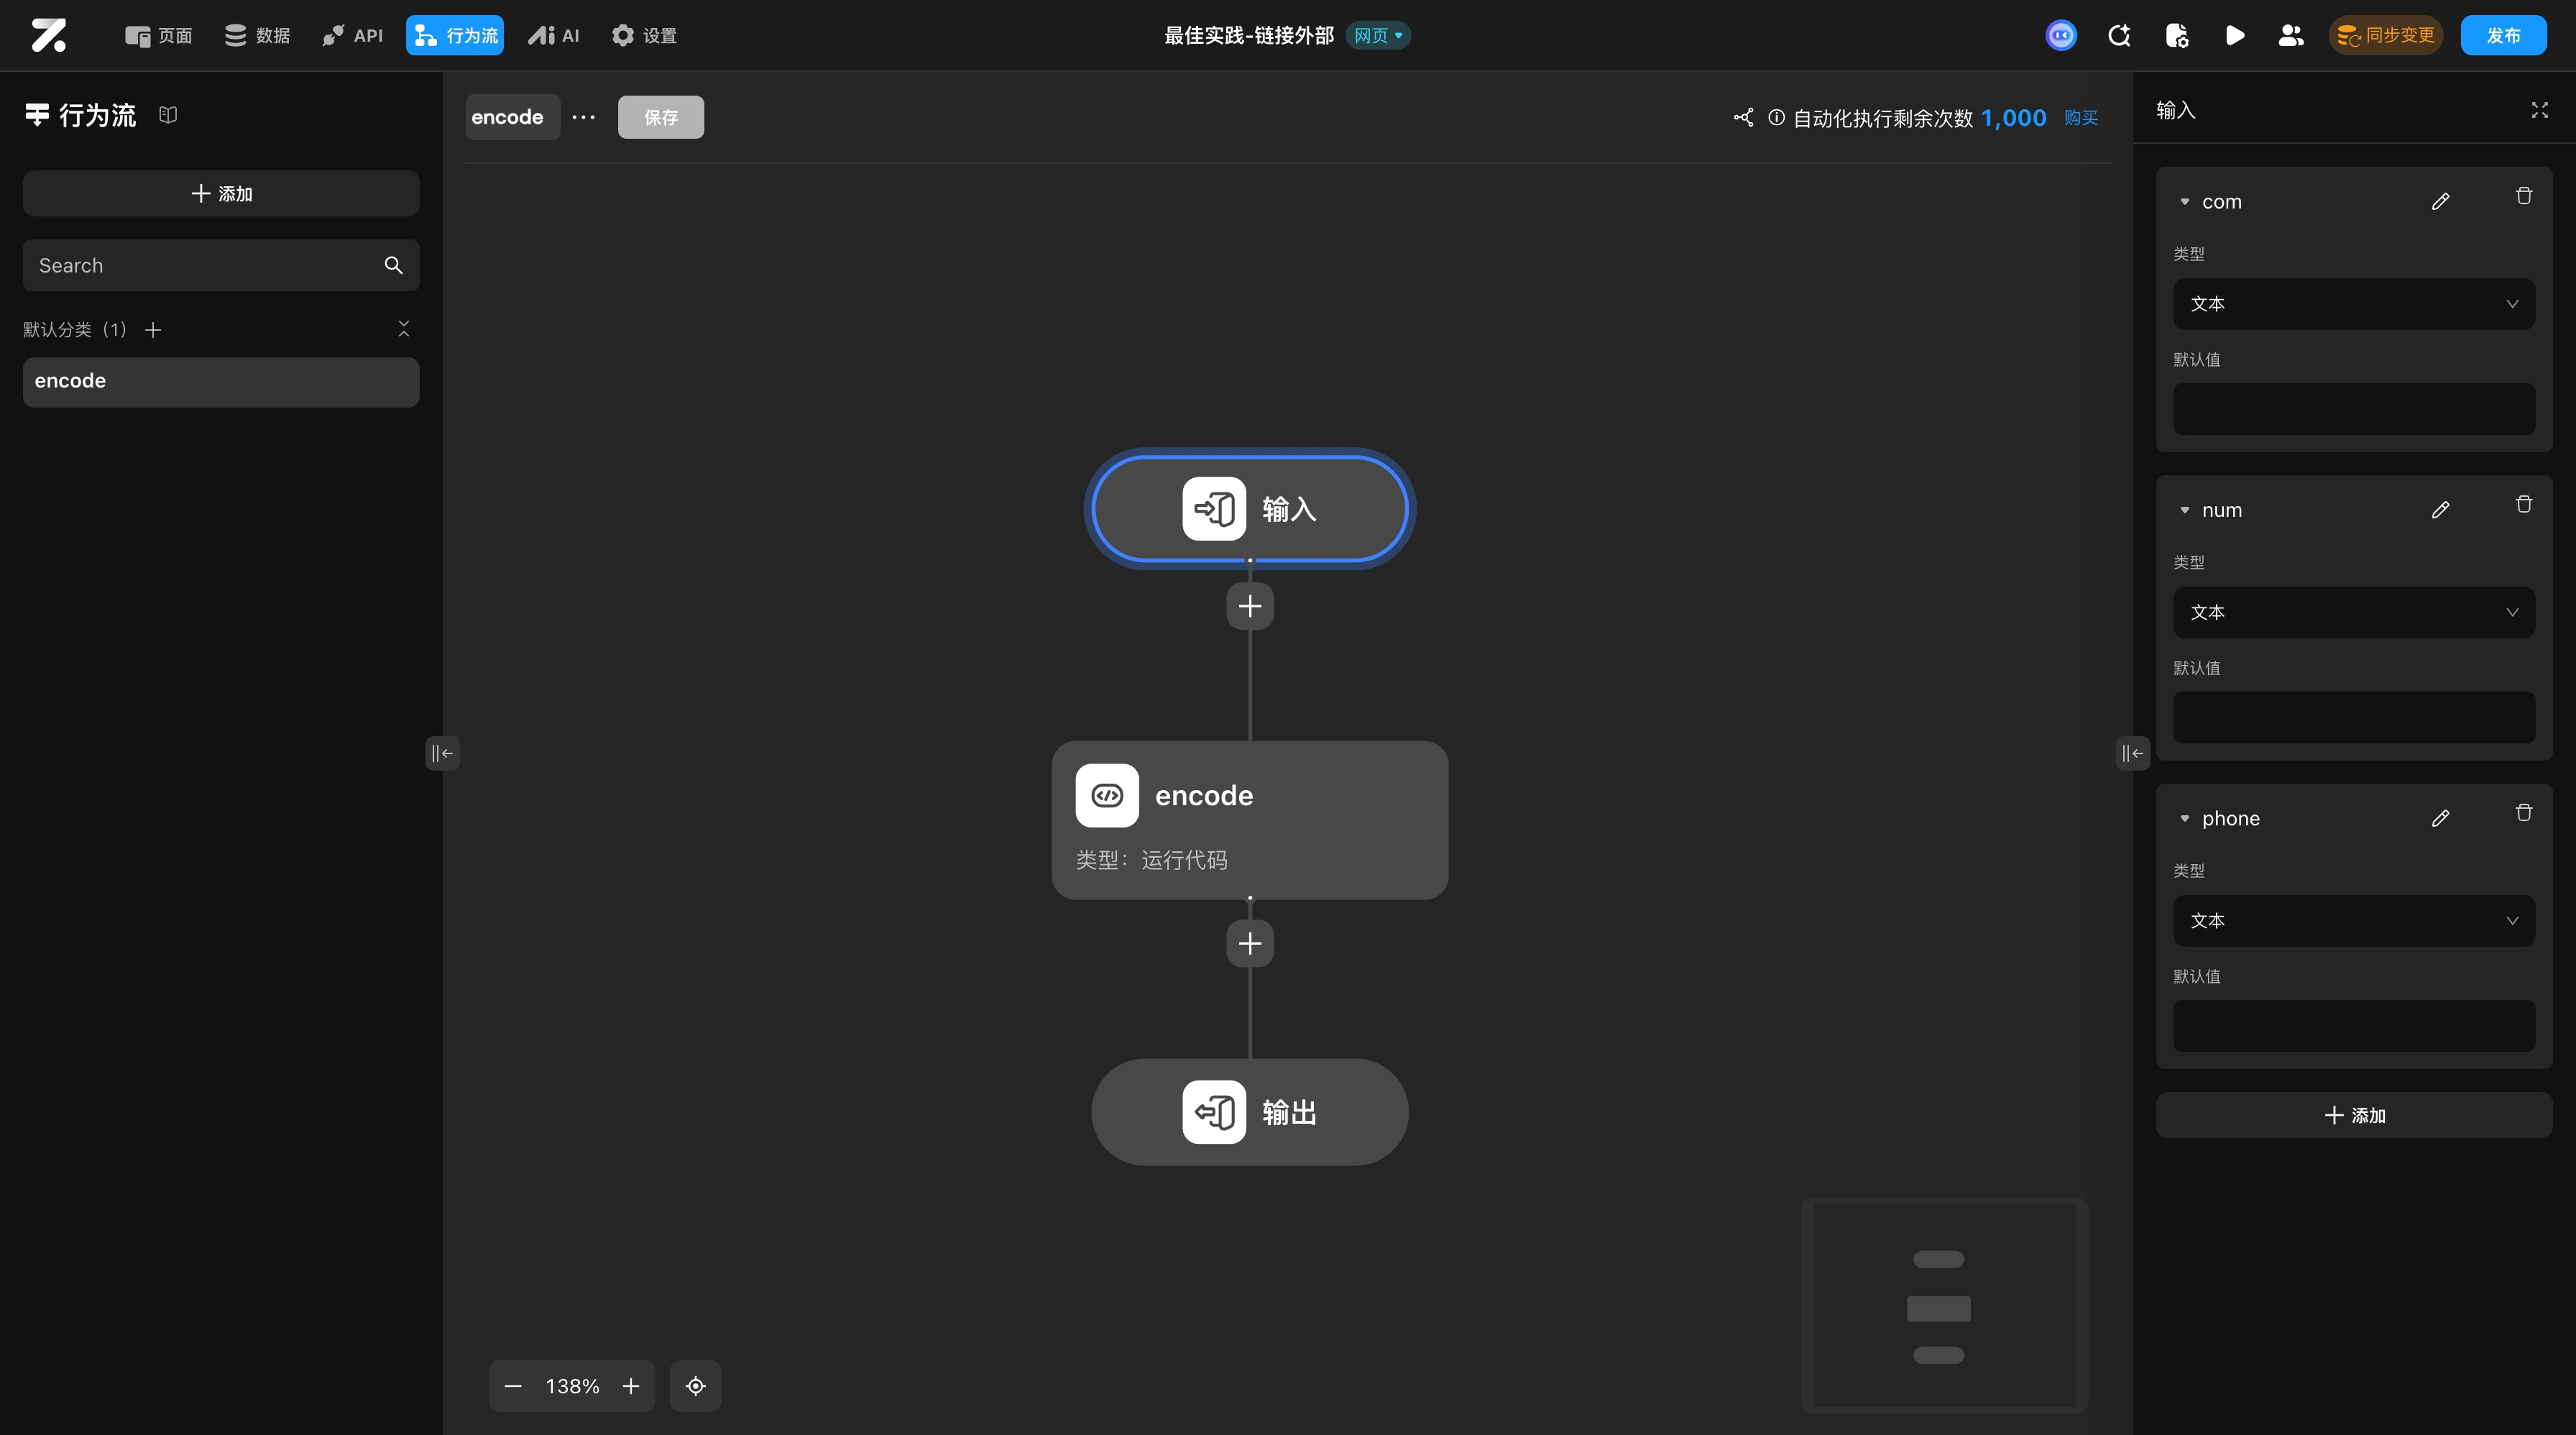This screenshot has width=2576, height=1435.
Task: Open the API tab
Action: click(x=352, y=36)
